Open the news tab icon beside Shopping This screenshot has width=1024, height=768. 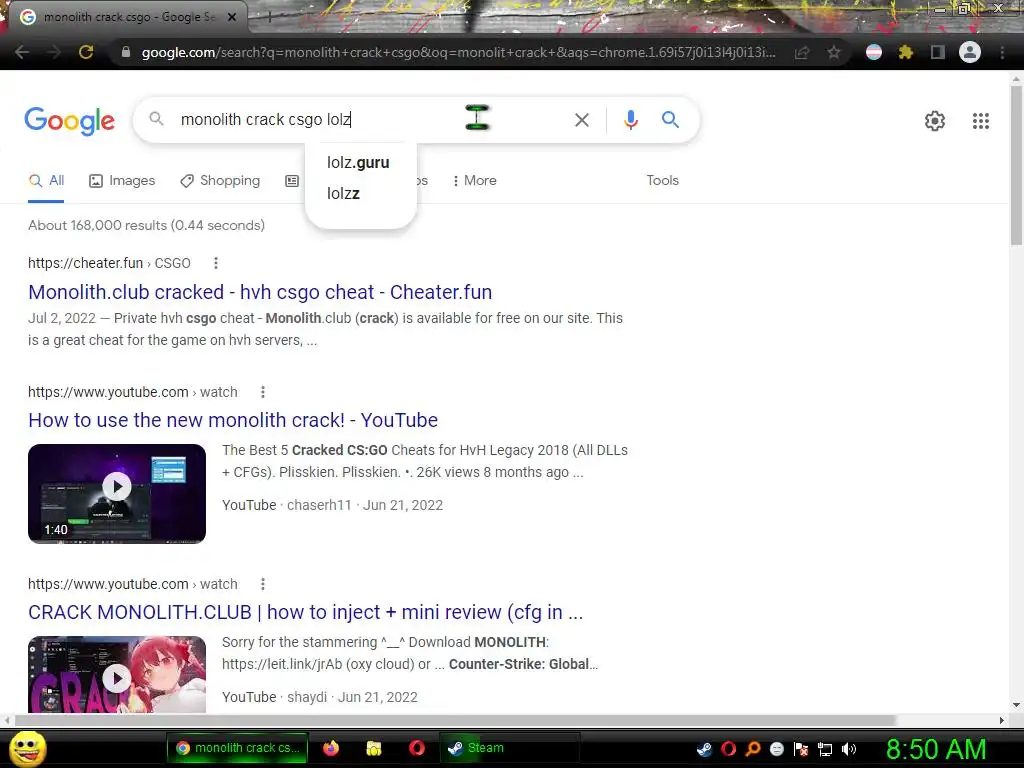[x=292, y=181]
